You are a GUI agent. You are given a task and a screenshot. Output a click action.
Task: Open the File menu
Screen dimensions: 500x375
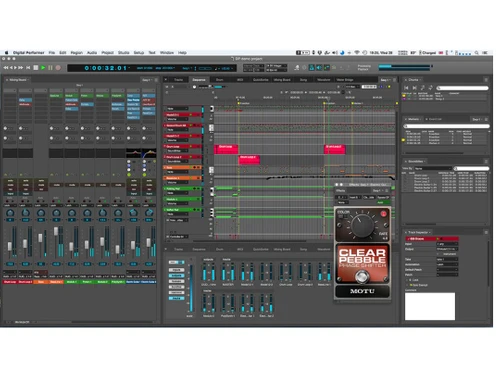click(52, 53)
